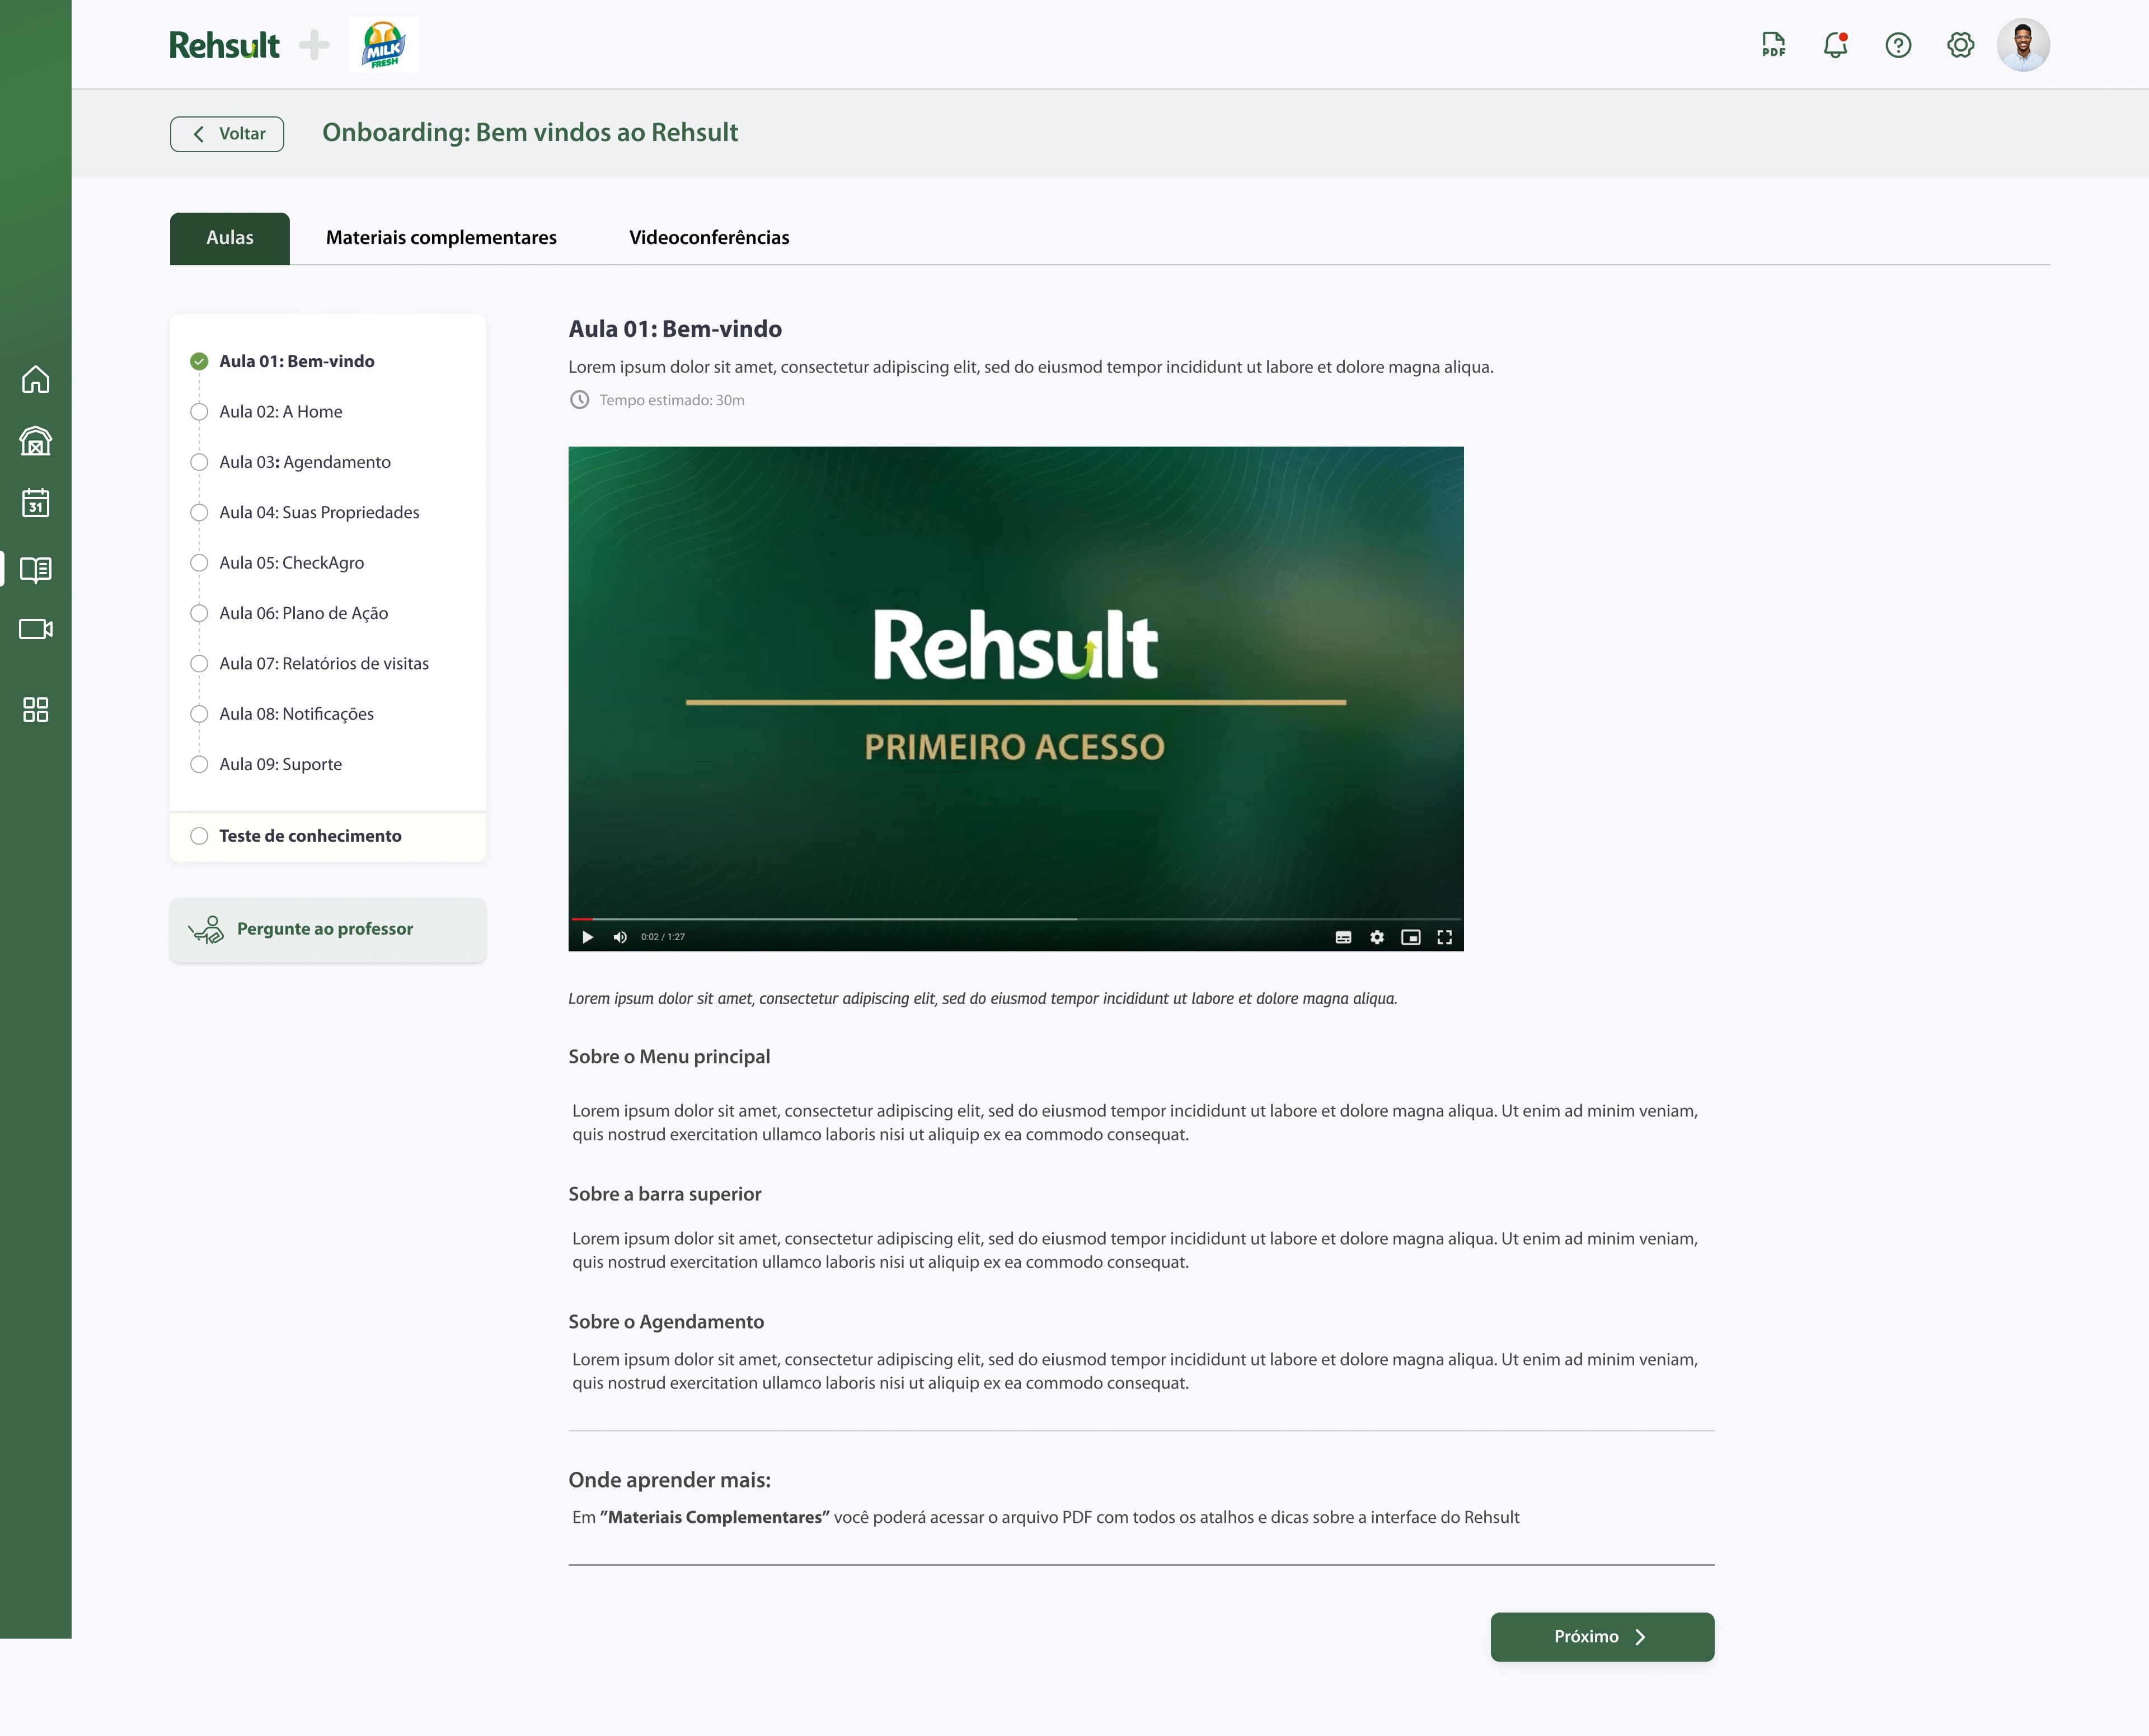The width and height of the screenshot is (2149, 1736).
Task: Click the video progress bar
Action: click(x=1016, y=918)
